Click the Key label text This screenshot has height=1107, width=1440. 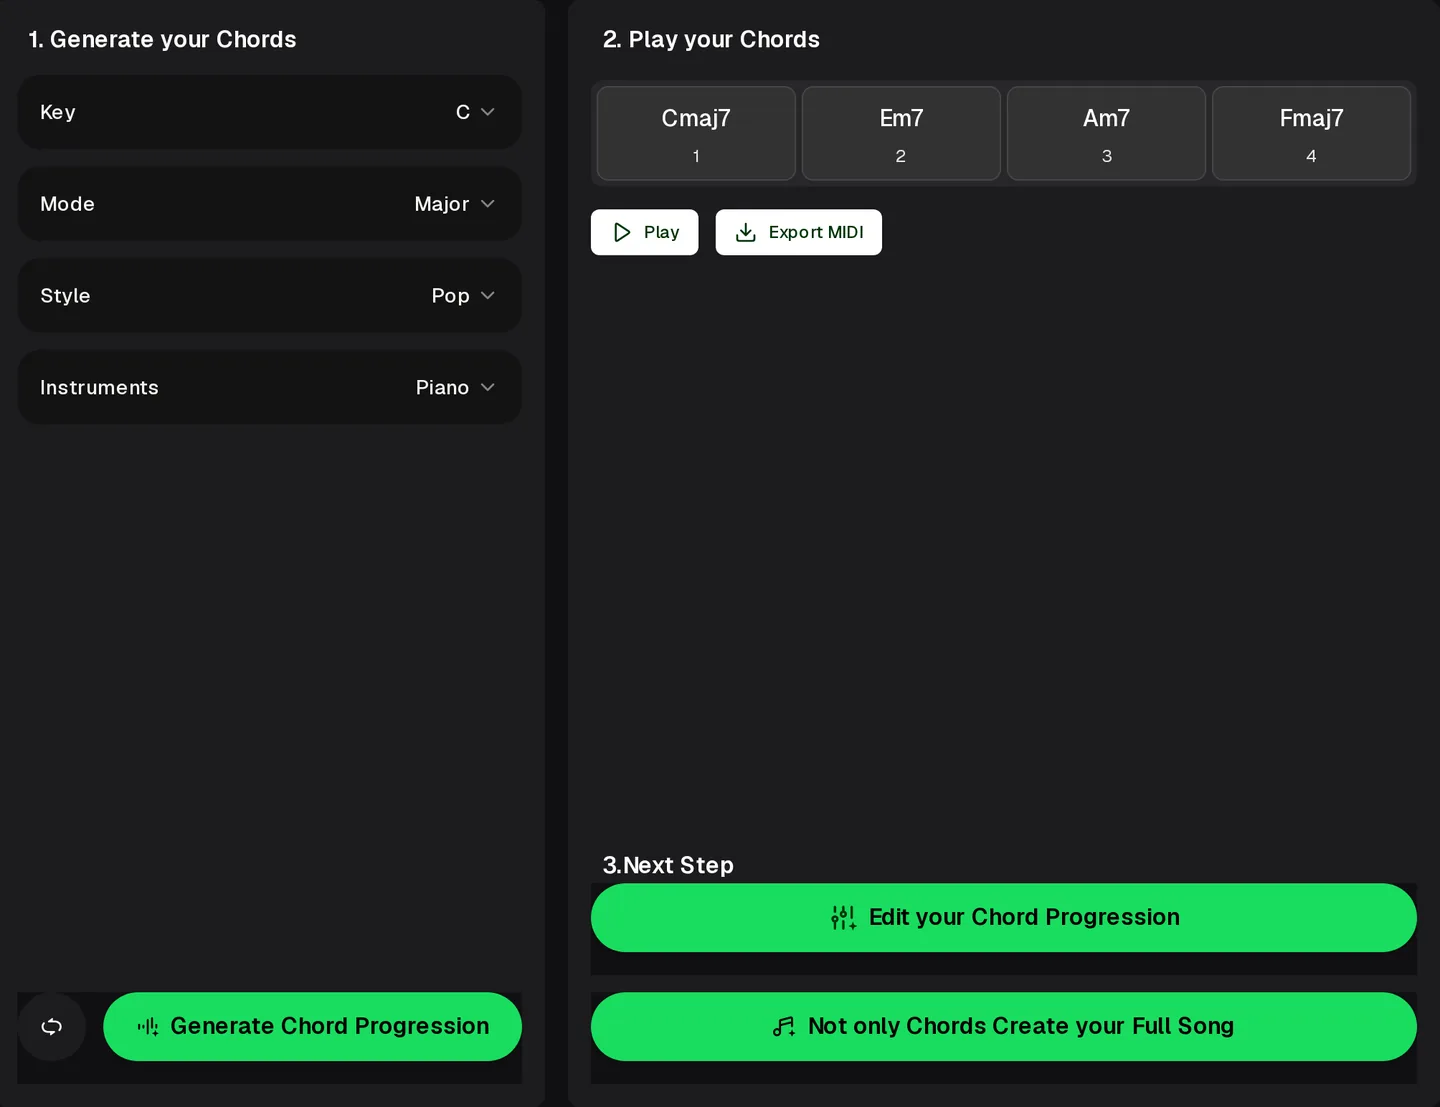pyautogui.click(x=58, y=112)
